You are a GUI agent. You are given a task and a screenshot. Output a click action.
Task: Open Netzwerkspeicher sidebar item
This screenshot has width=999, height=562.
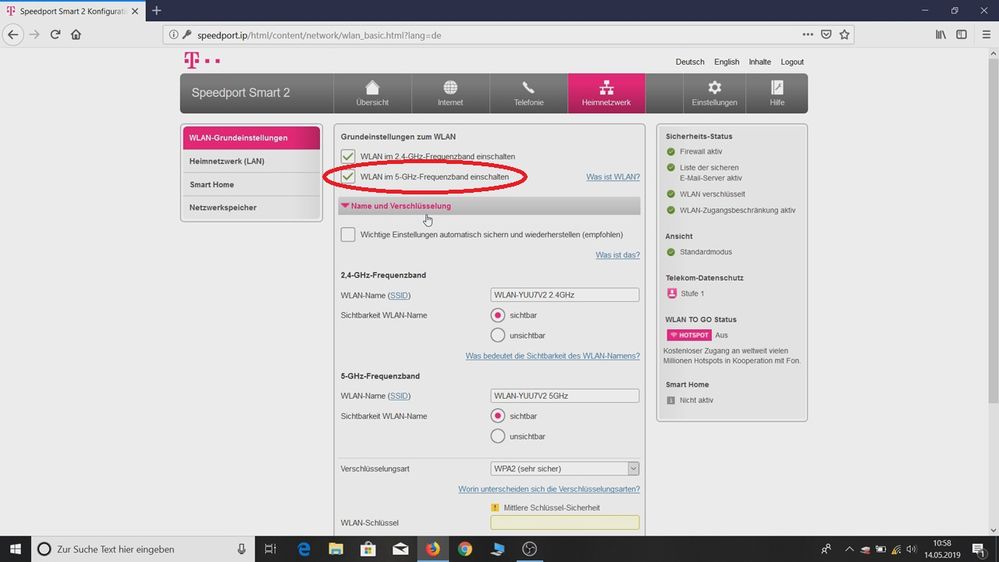[251, 207]
